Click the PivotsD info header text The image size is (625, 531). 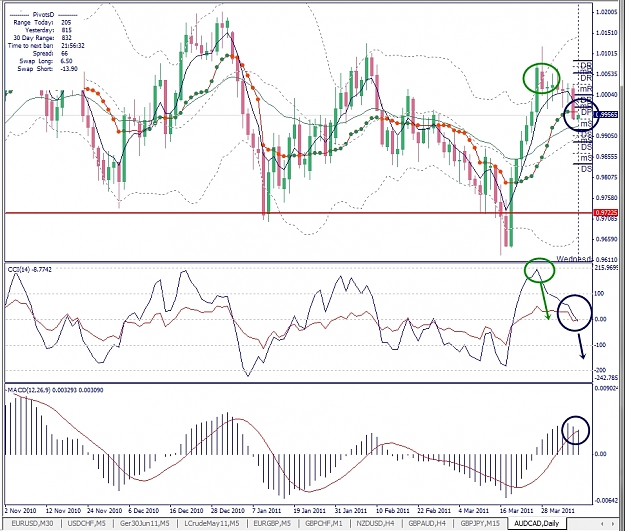pos(43,15)
